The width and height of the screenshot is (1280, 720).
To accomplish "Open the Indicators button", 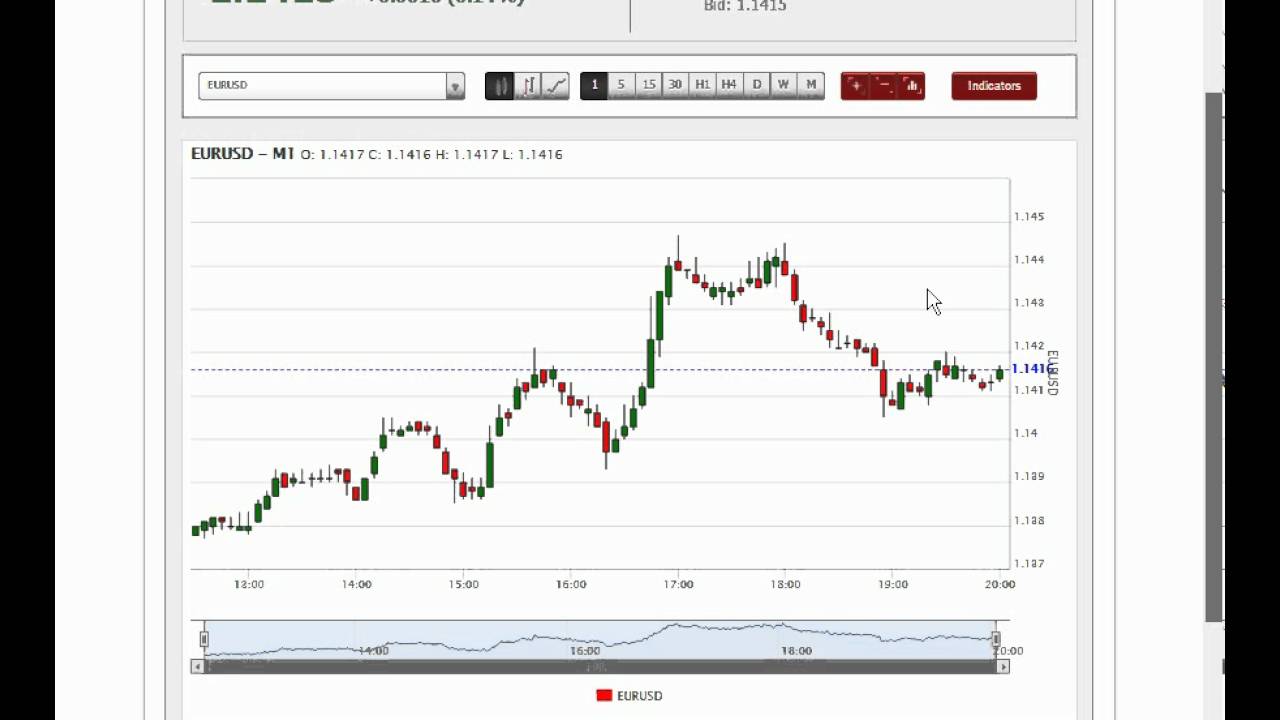I will 994,86.
